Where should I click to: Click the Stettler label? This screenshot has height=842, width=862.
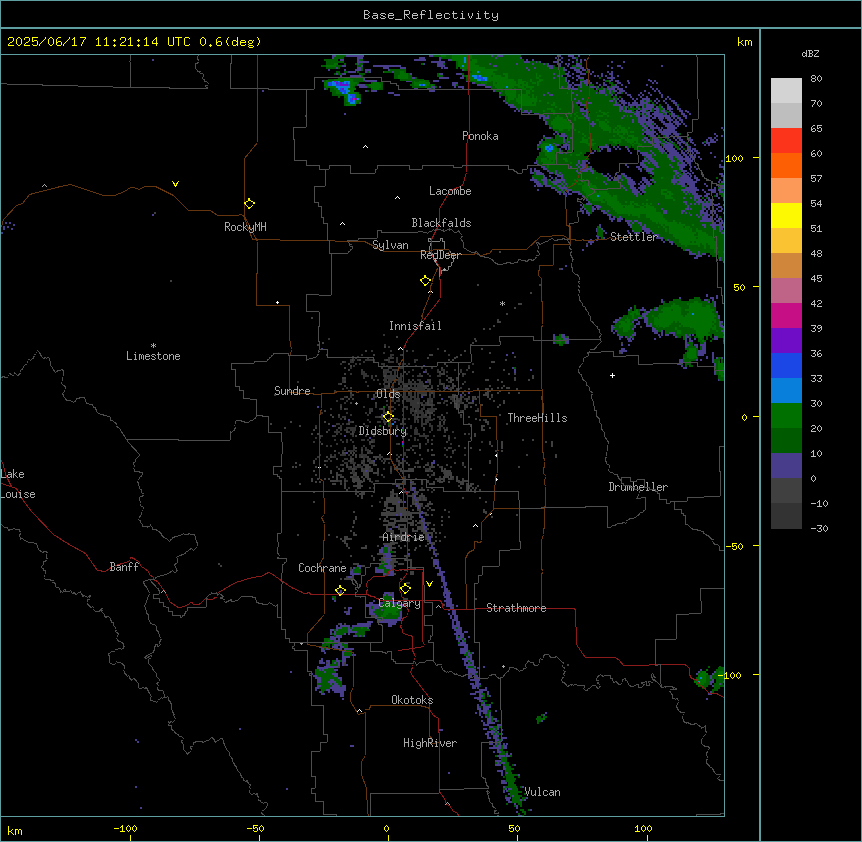[634, 237]
